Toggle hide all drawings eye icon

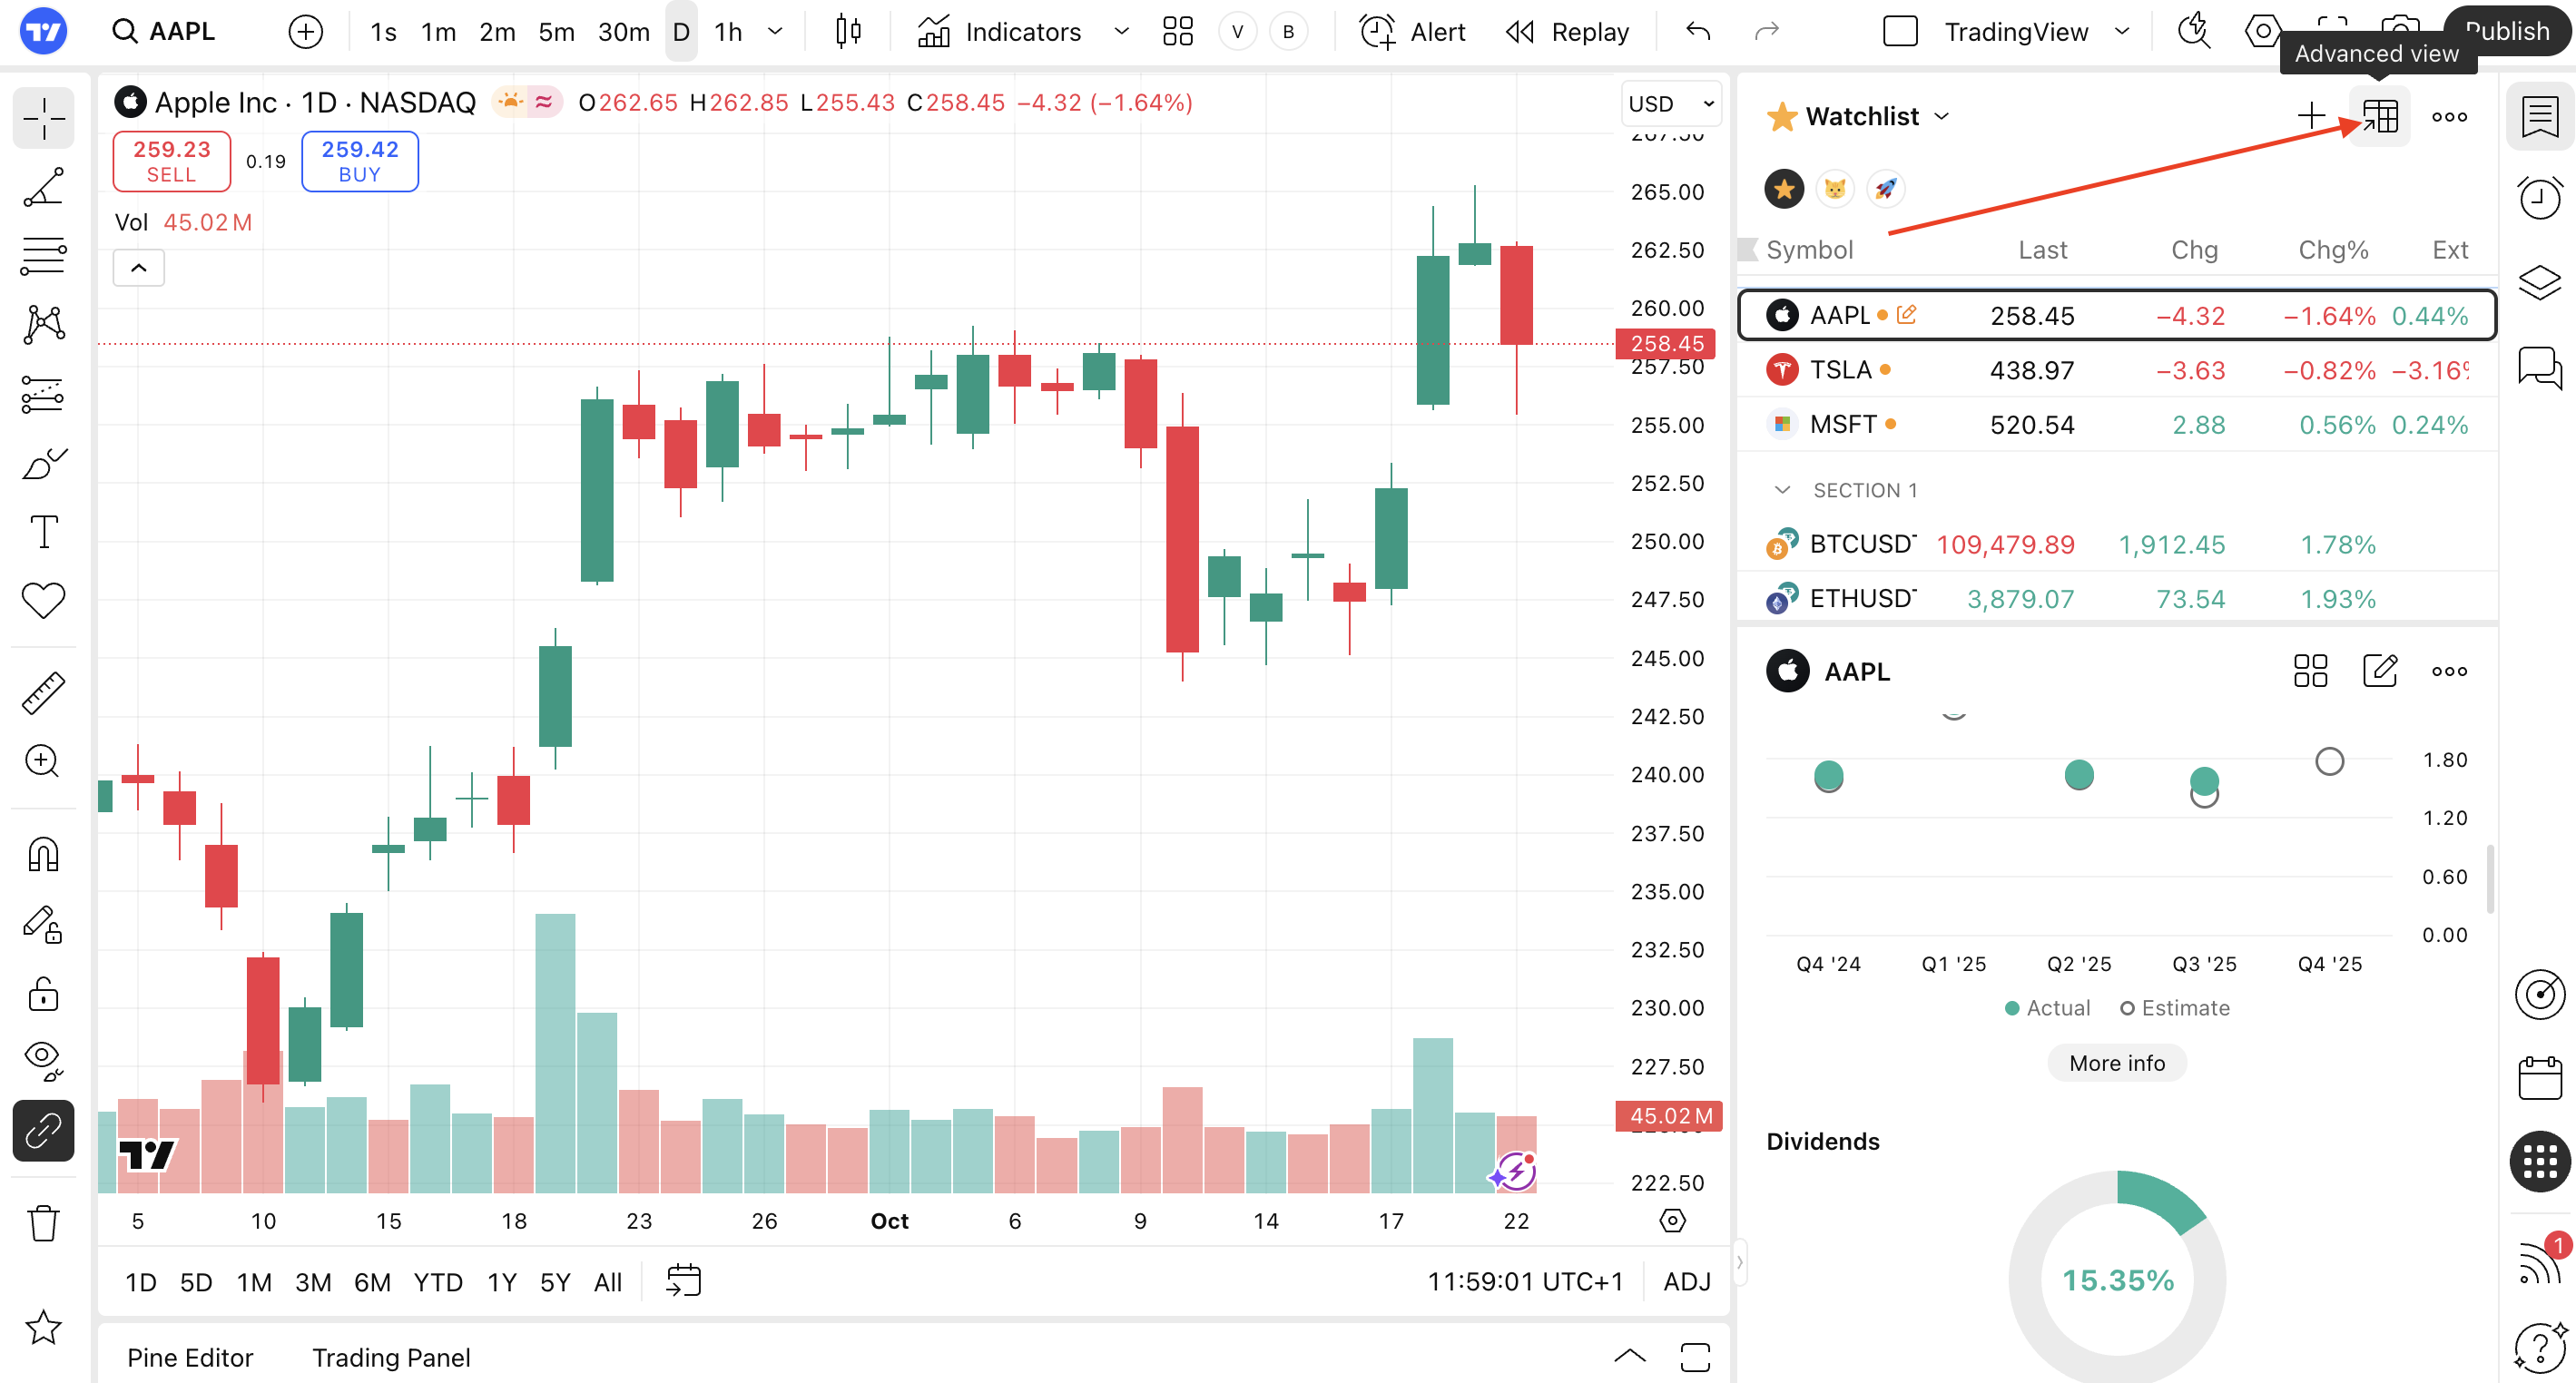click(x=43, y=1060)
